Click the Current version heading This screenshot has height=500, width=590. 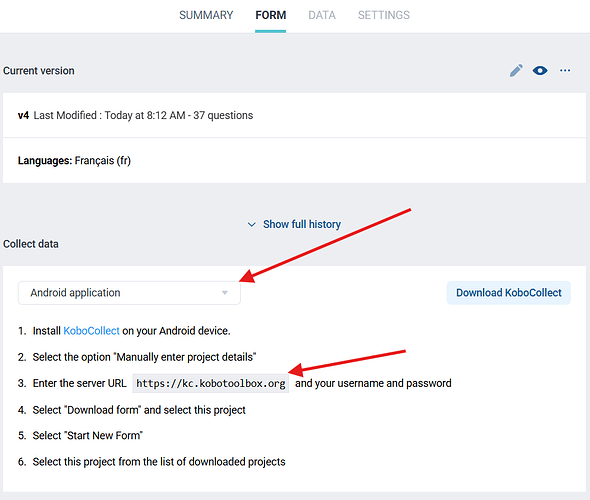[39, 71]
